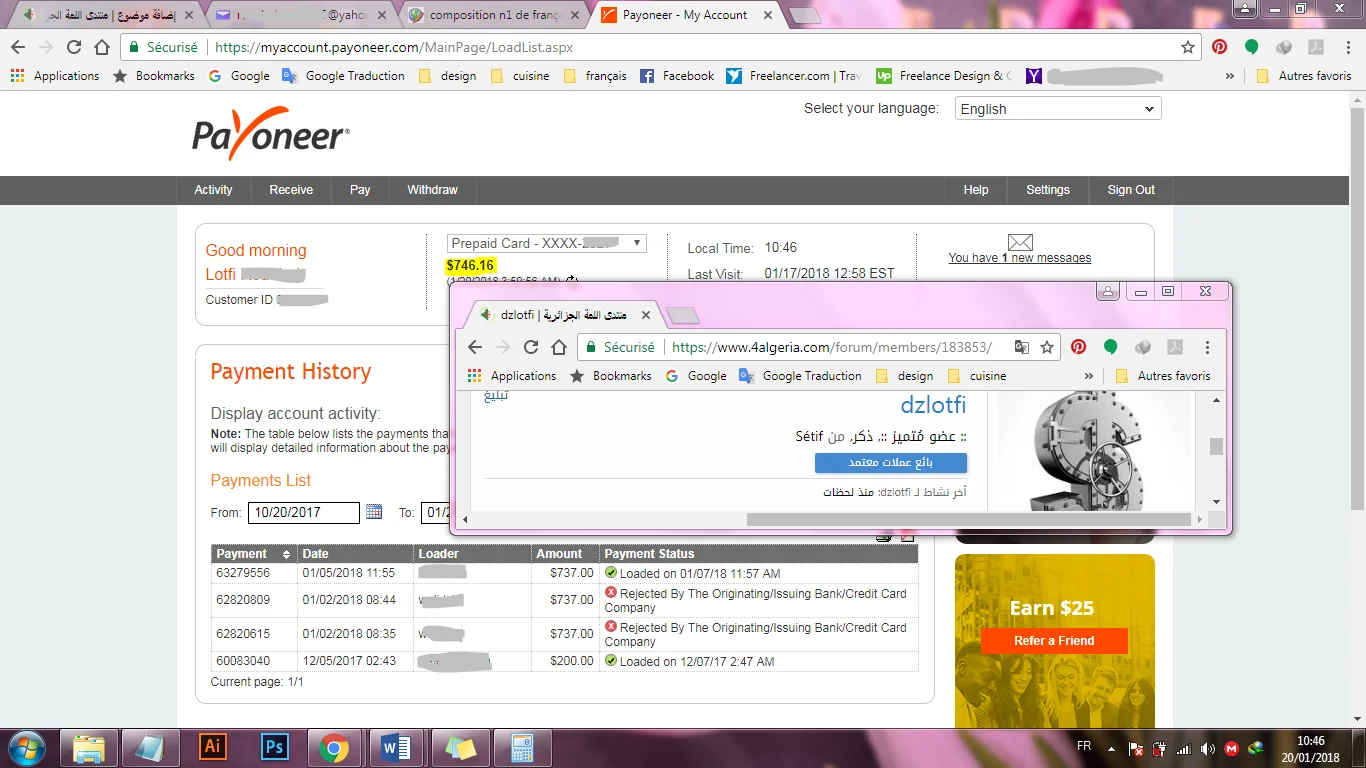Screen dimensions: 1366x768
Task: Open the new messages link
Action: tap(1019, 258)
